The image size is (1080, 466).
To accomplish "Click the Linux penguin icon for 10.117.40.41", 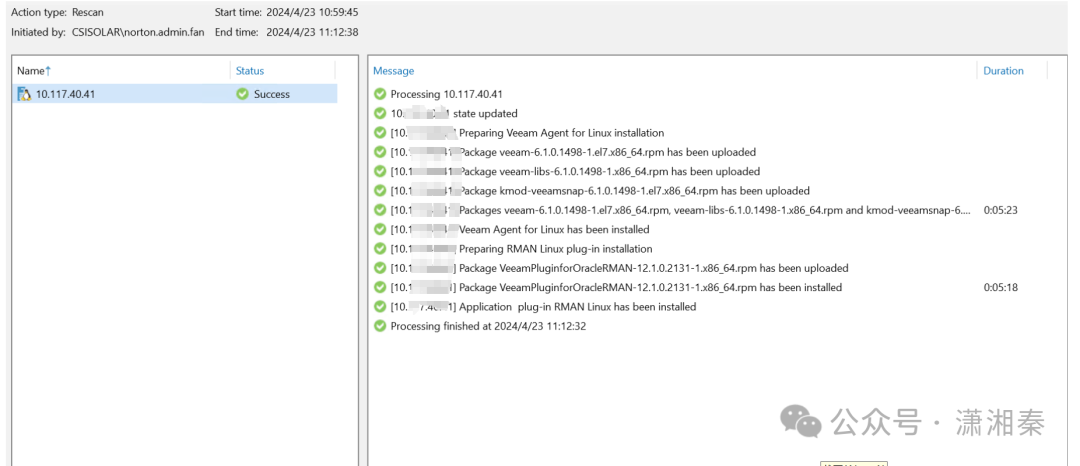I will point(25,94).
